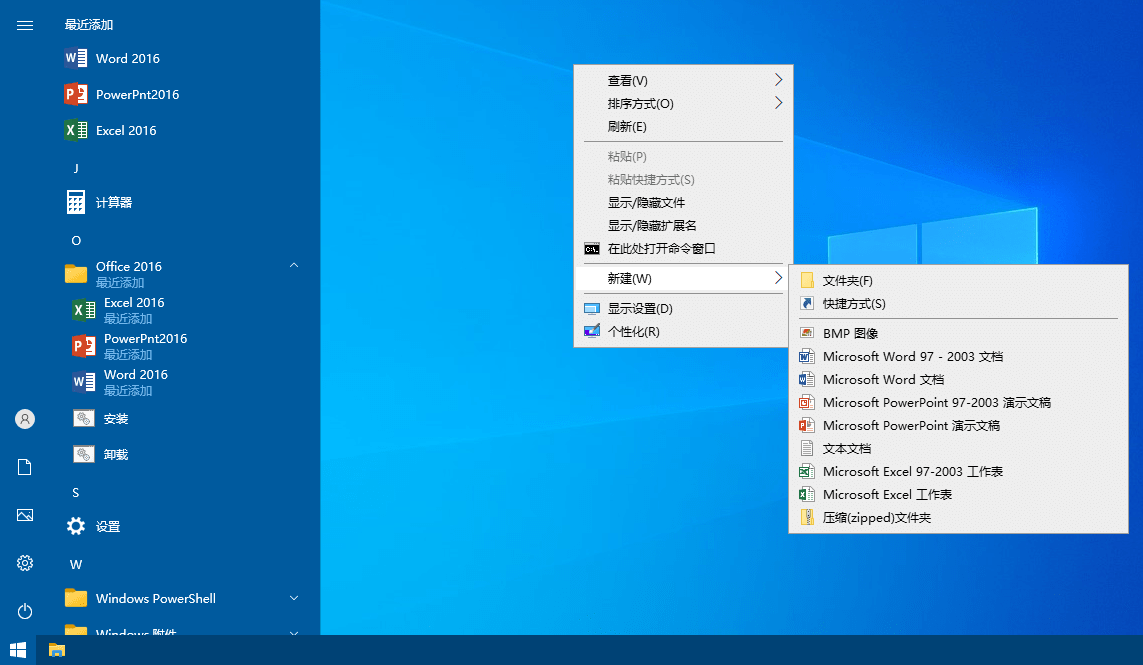The width and height of the screenshot is (1143, 665).
Task: Click the 最近添加 heading
Action: pos(89,25)
